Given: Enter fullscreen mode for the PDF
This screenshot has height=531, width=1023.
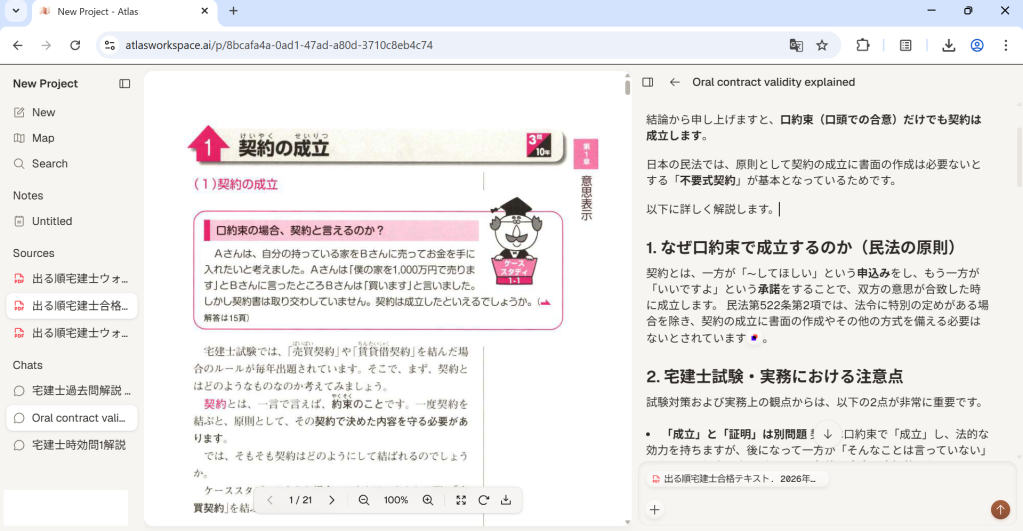Looking at the screenshot, I should pos(461,500).
